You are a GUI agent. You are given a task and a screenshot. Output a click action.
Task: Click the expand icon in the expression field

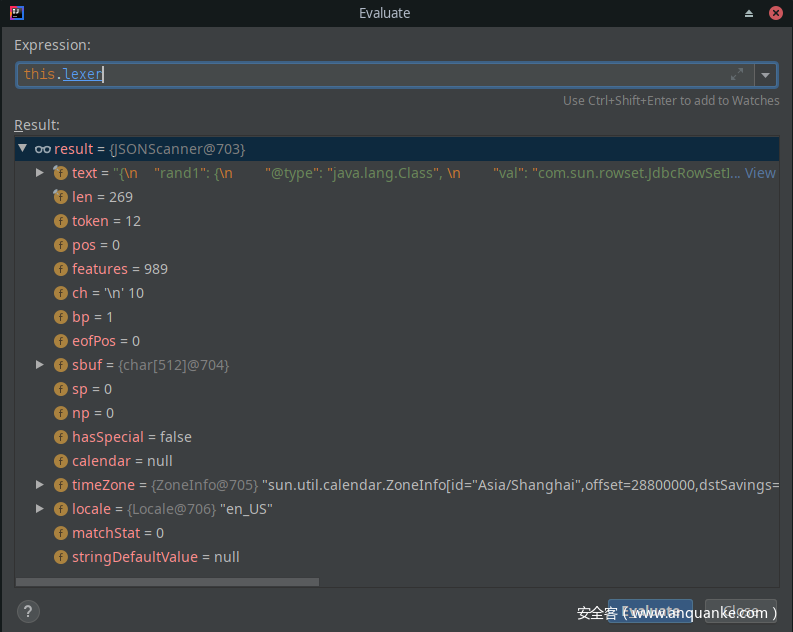point(737,75)
